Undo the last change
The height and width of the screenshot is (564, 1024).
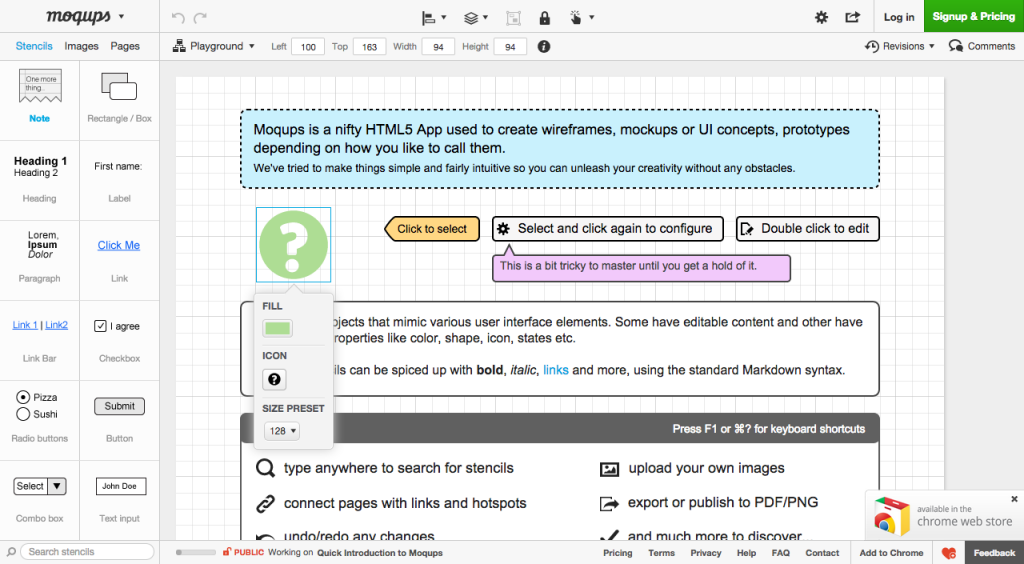click(x=178, y=18)
